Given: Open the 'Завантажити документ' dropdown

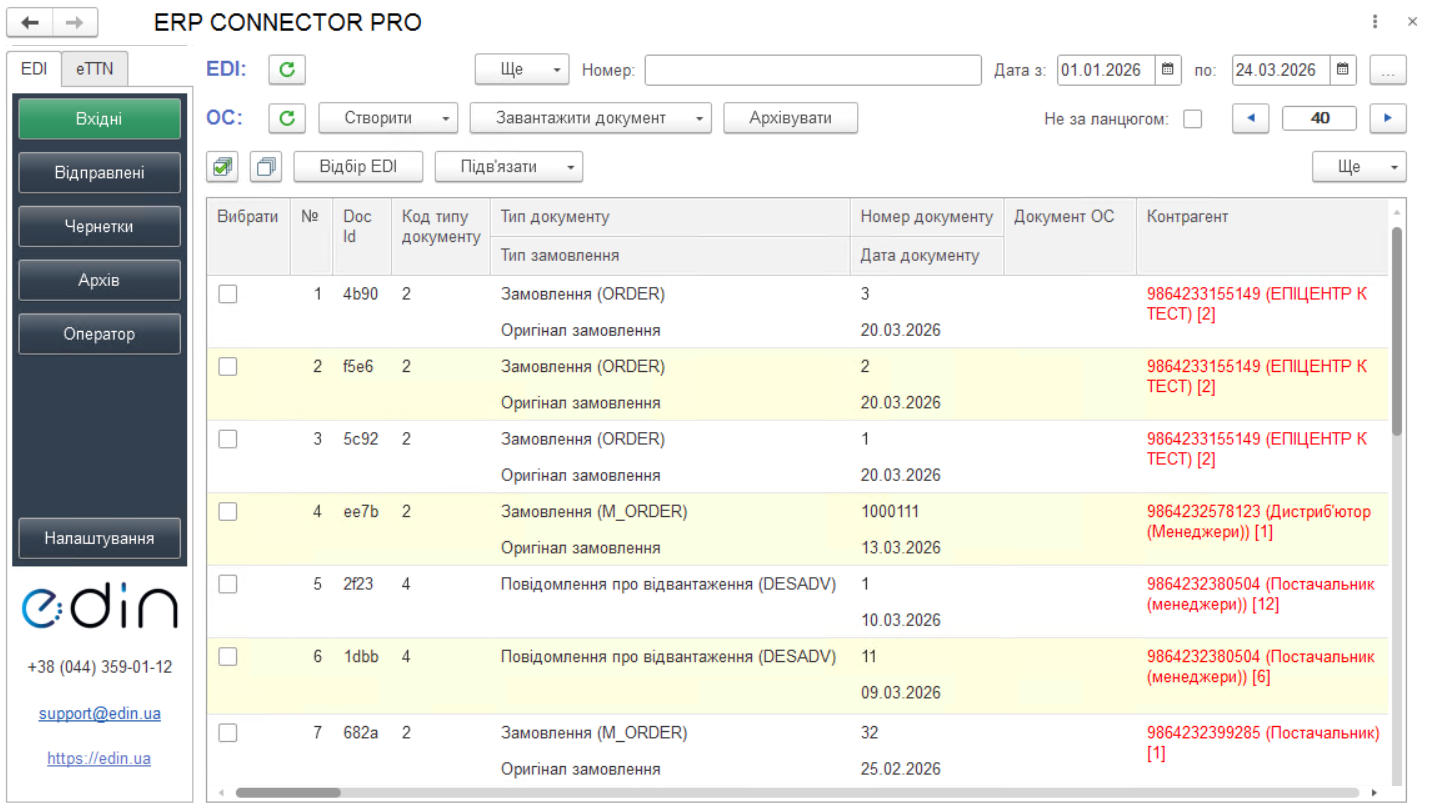Looking at the screenshot, I should (590, 118).
